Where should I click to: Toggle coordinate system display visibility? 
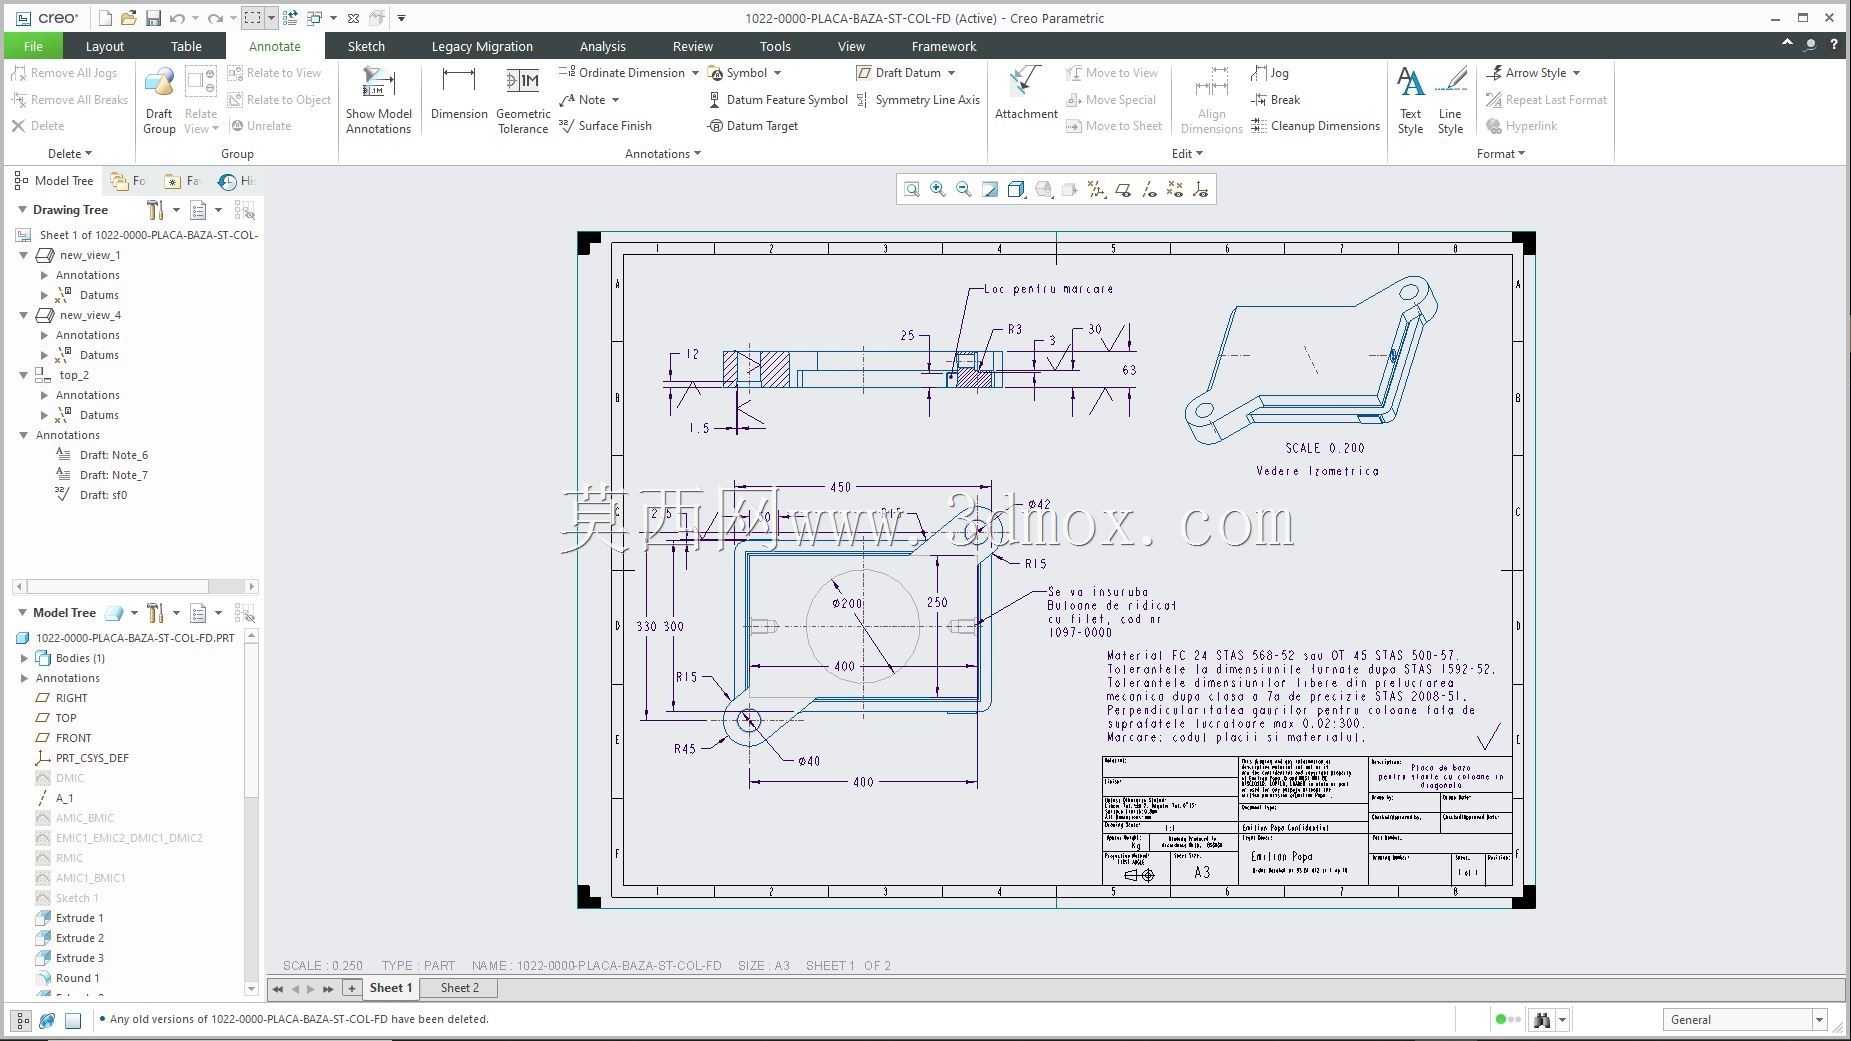pos(1201,189)
